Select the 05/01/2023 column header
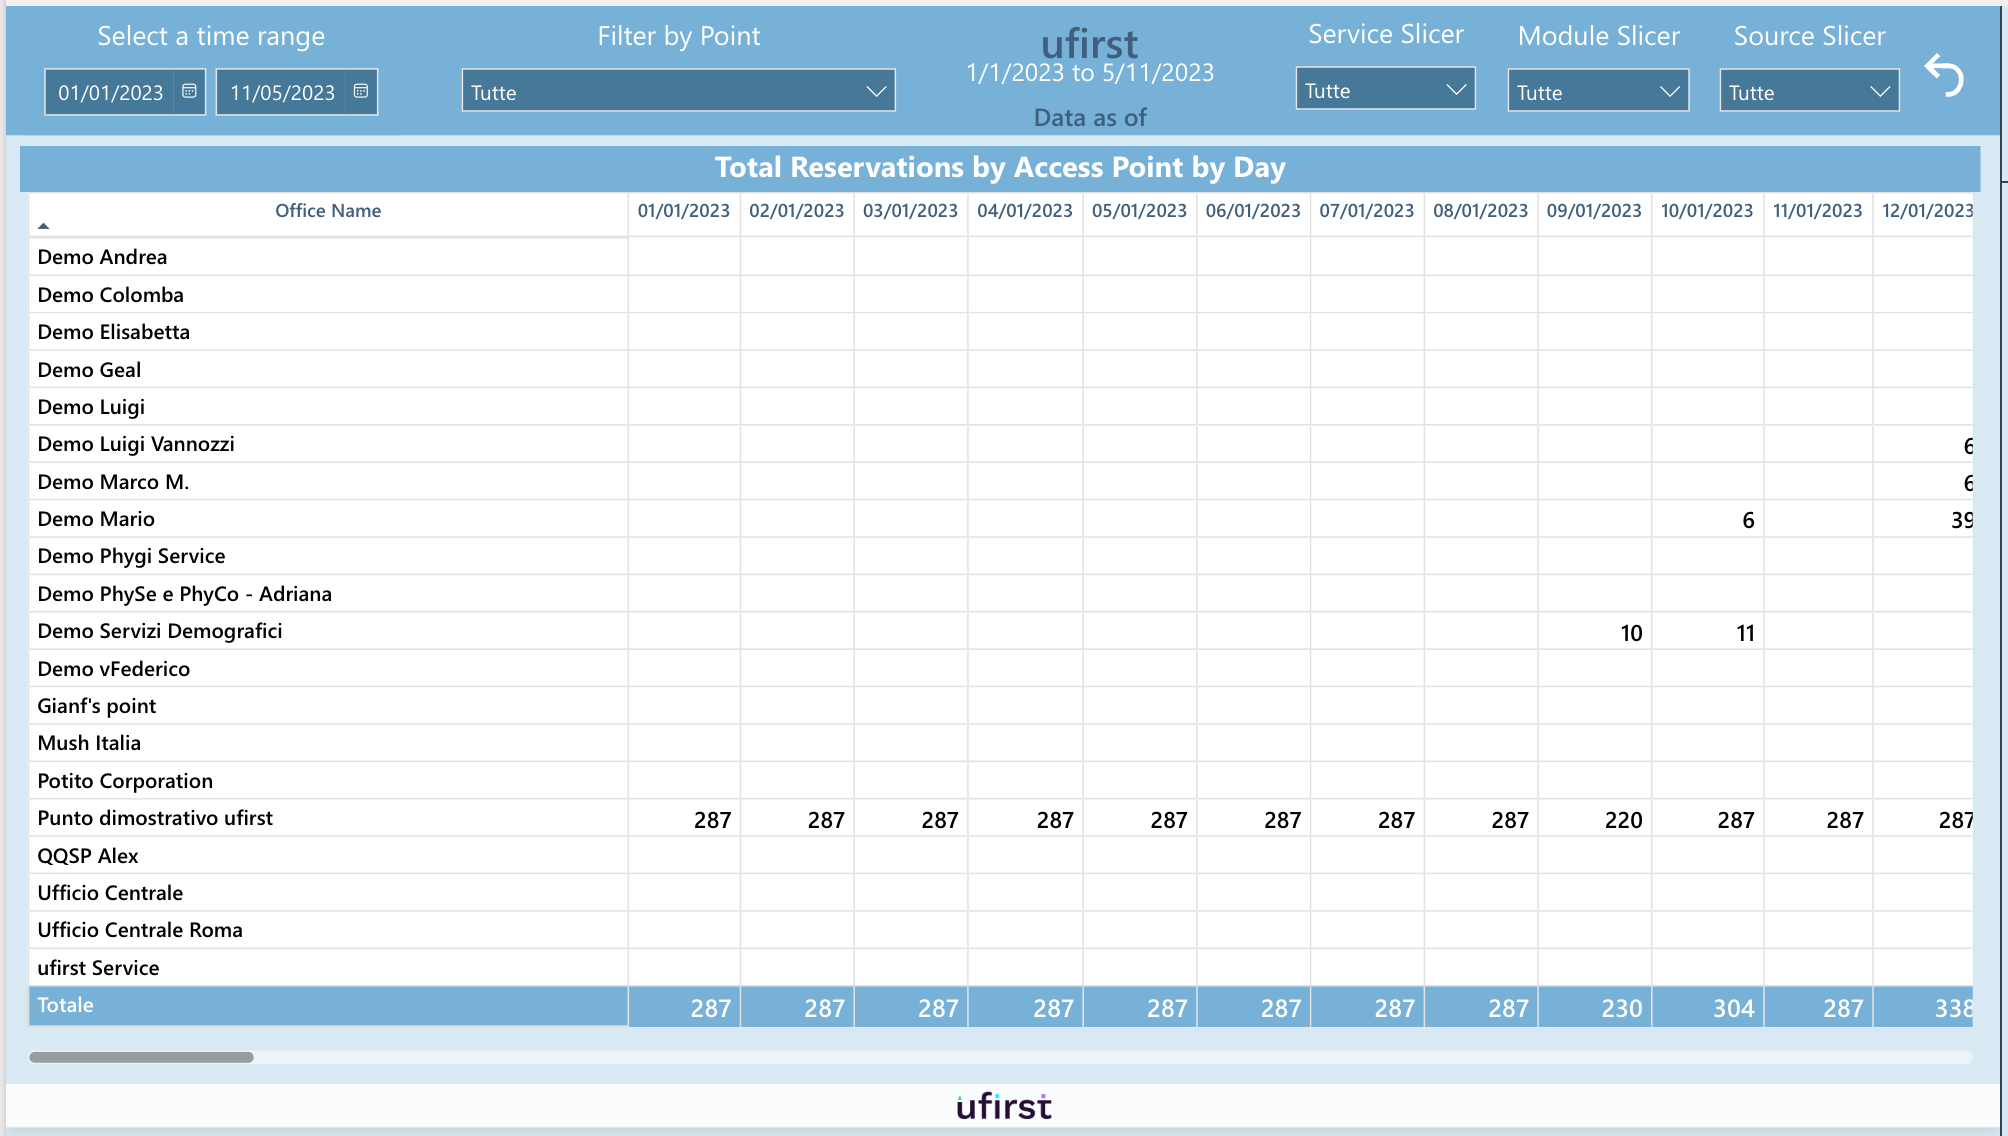The height and width of the screenshot is (1136, 2008). click(x=1139, y=210)
